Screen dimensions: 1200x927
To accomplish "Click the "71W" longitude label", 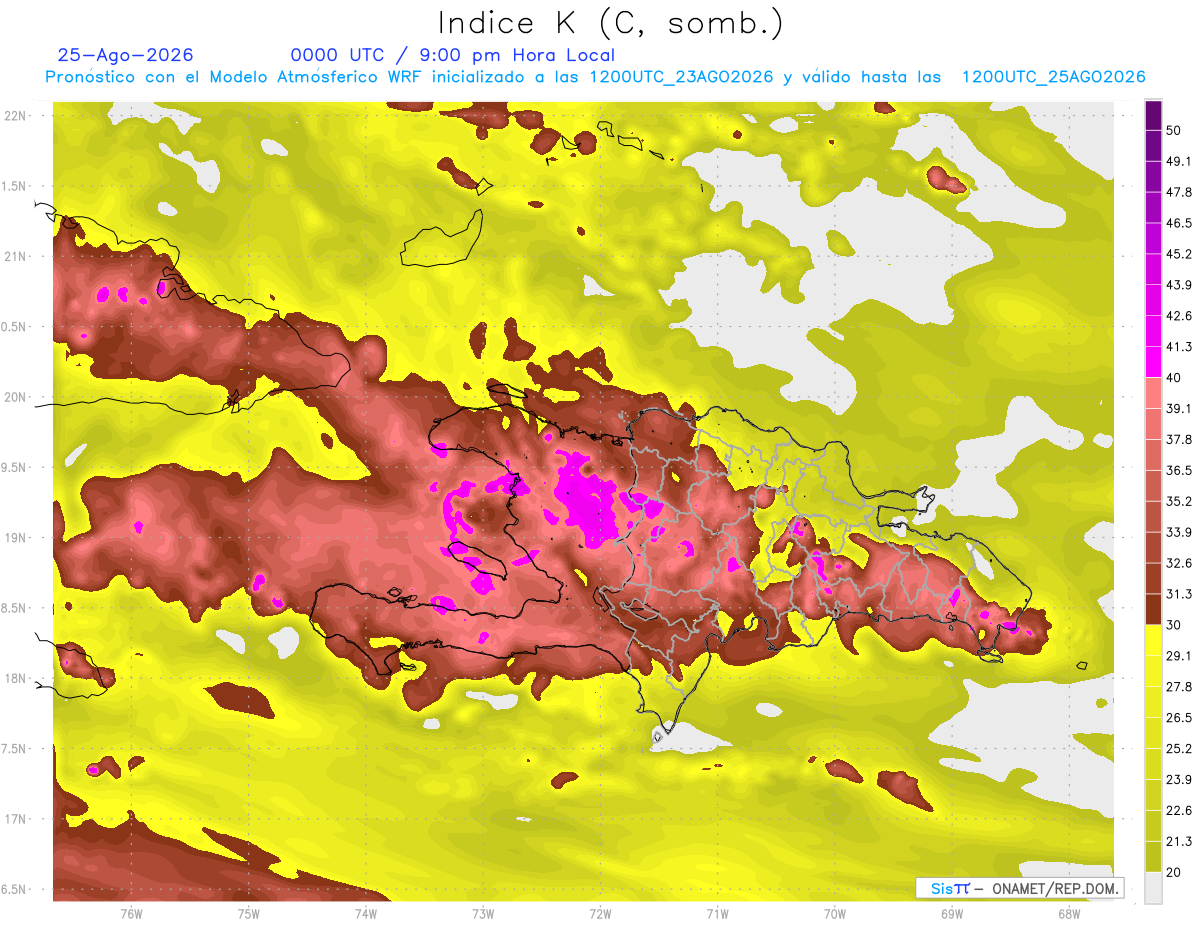I will pyautogui.click(x=717, y=914).
